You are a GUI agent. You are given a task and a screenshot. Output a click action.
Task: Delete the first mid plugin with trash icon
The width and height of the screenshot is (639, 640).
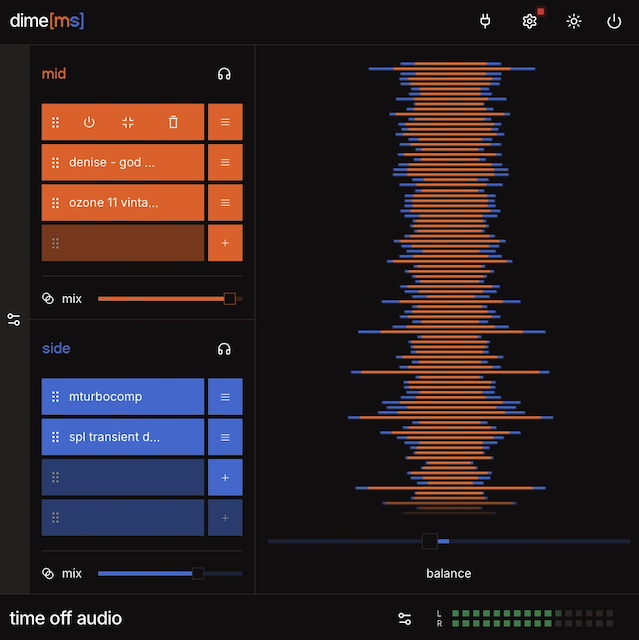[173, 122]
